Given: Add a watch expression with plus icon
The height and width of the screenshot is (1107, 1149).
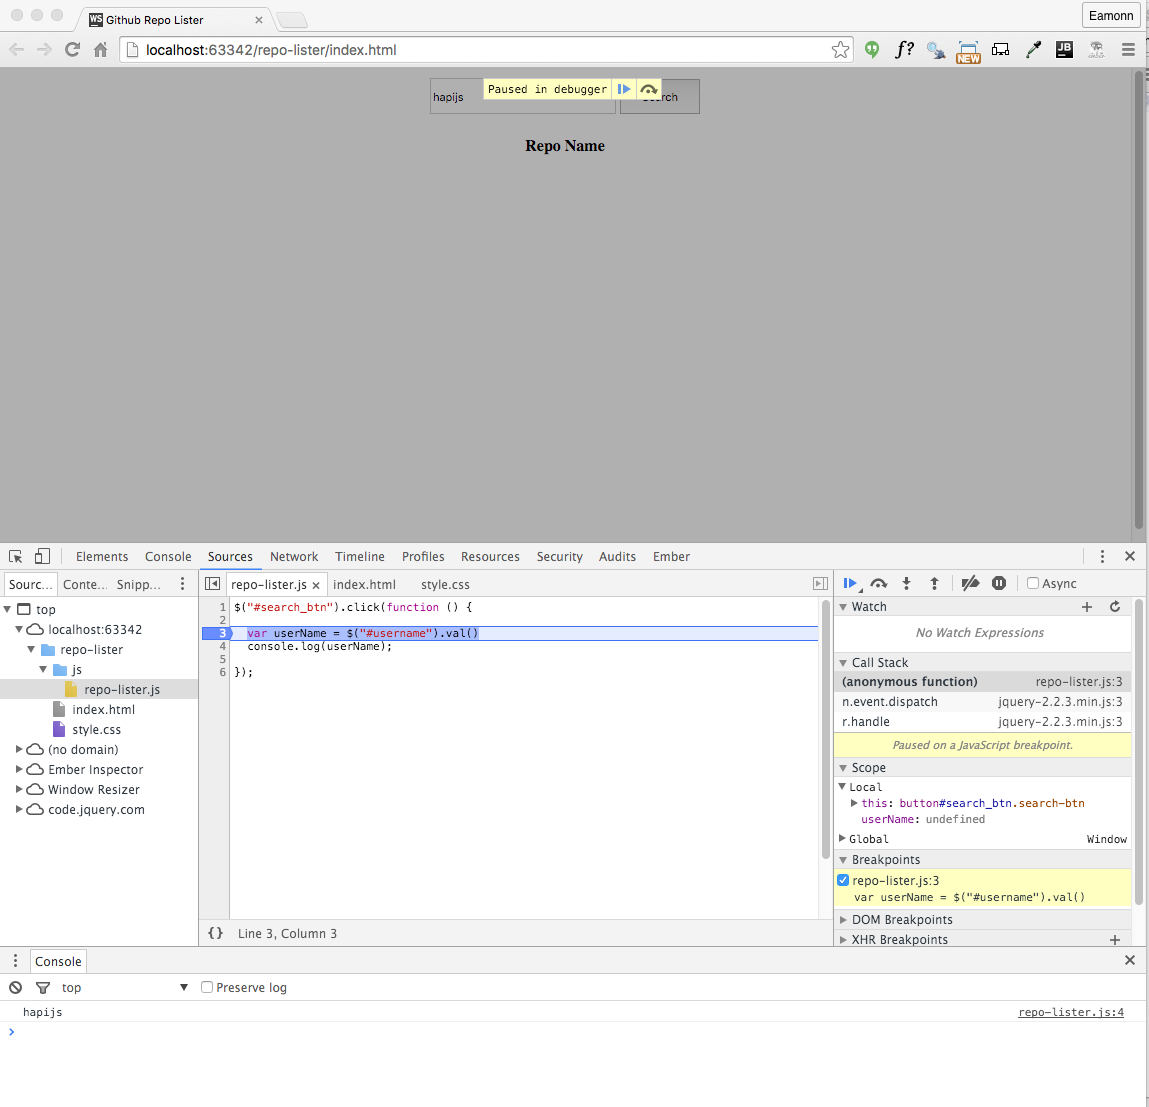Looking at the screenshot, I should (x=1087, y=607).
